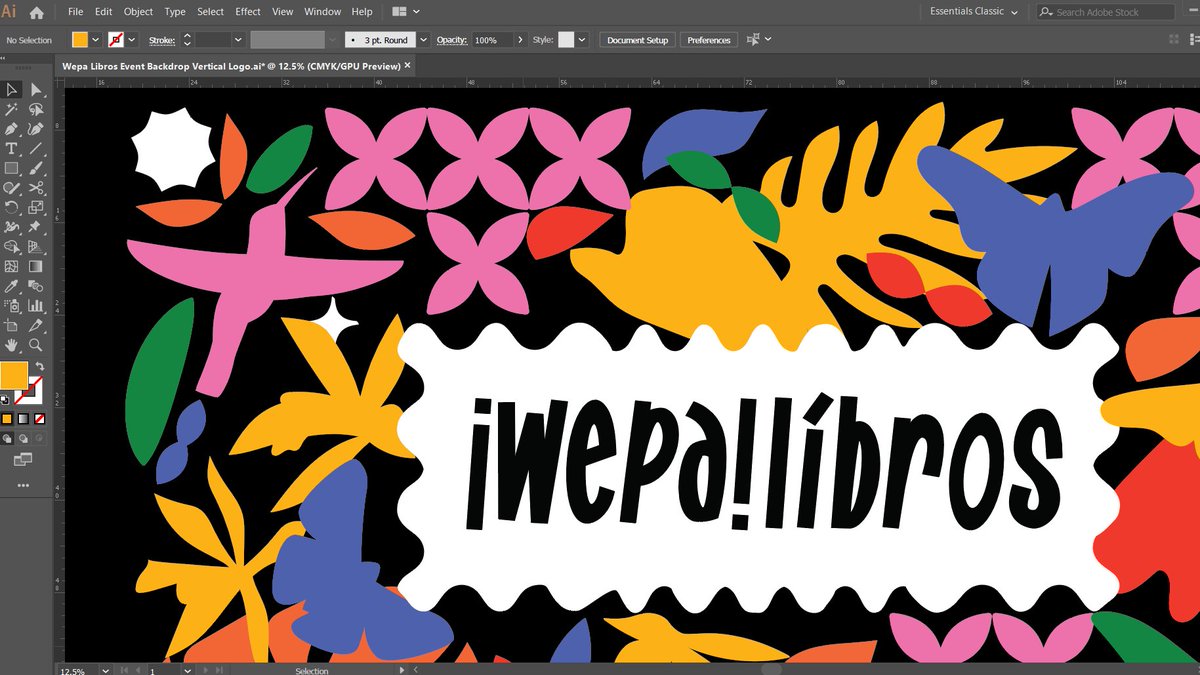This screenshot has height=675, width=1200.
Task: Select the Rotate tool
Action: 12,207
